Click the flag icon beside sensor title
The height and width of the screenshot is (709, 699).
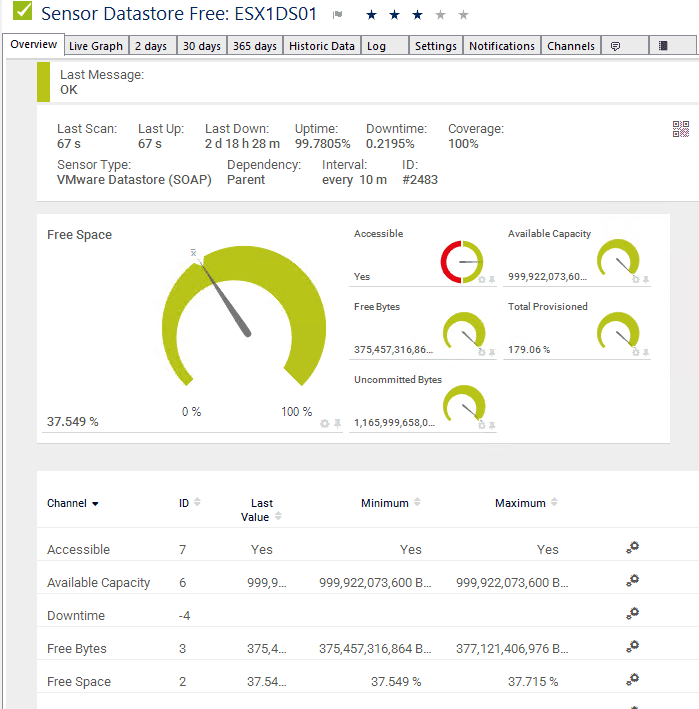click(x=338, y=15)
